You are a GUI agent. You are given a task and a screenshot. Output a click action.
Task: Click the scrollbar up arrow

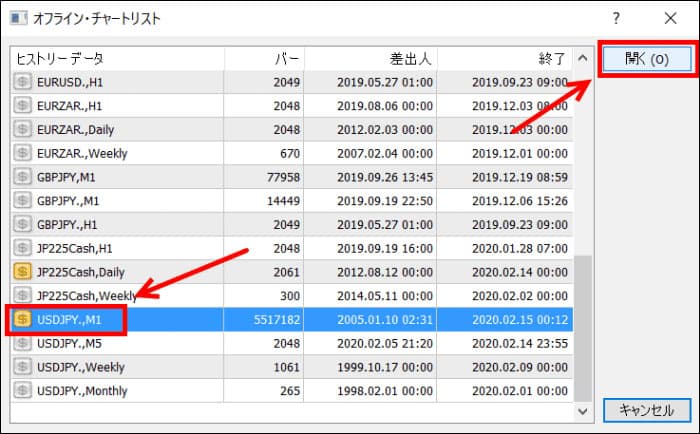pos(583,58)
